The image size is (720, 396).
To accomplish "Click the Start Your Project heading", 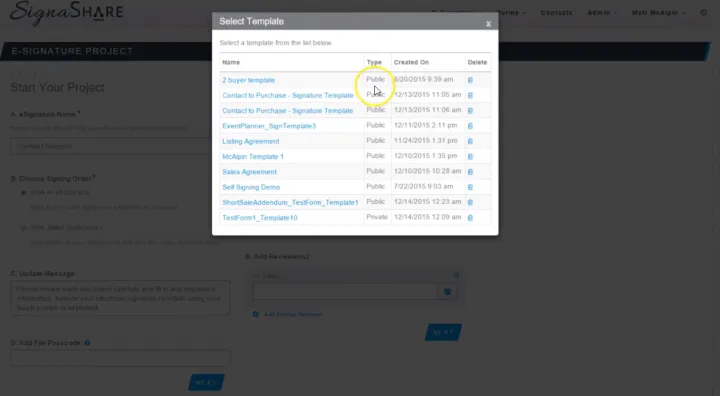I will [57, 87].
